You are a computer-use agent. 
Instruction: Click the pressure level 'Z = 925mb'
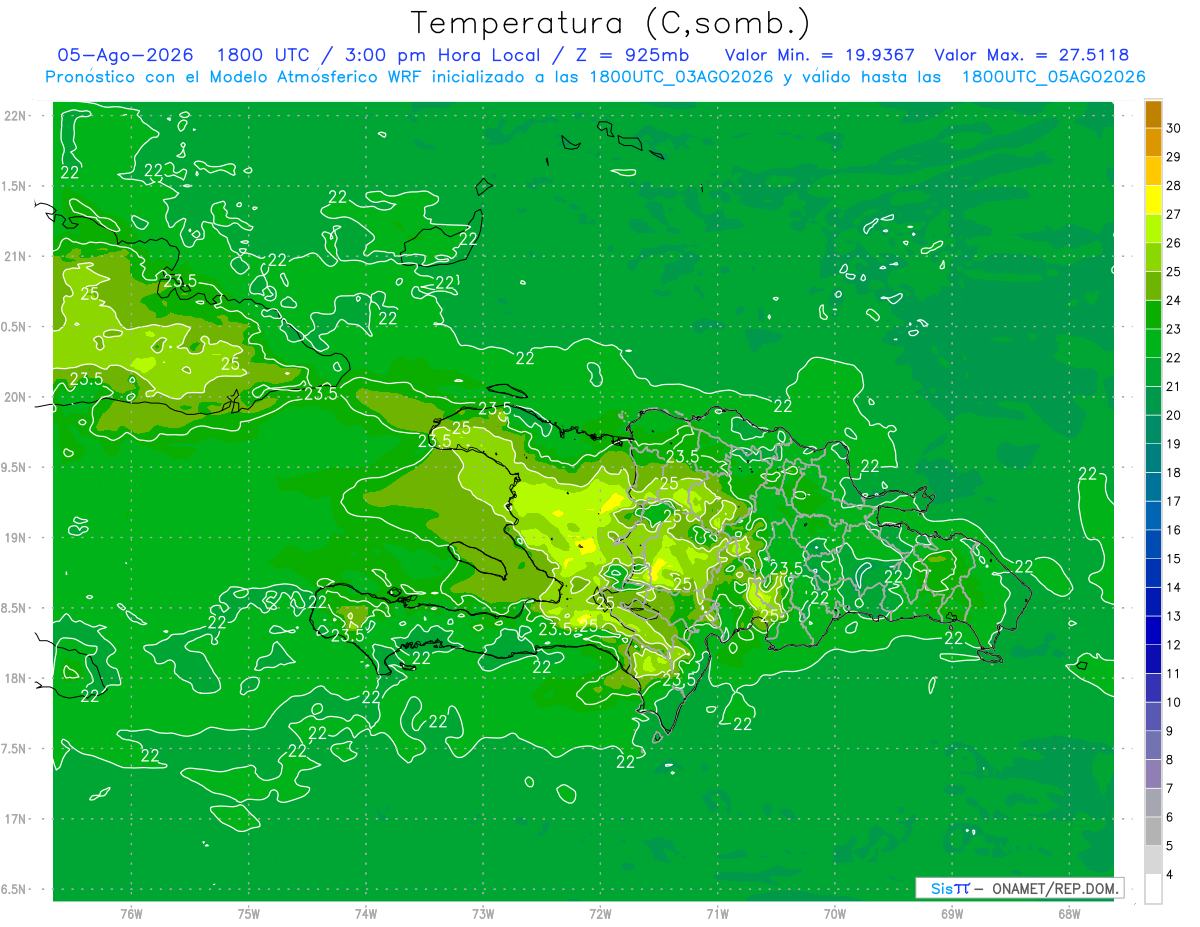632,56
